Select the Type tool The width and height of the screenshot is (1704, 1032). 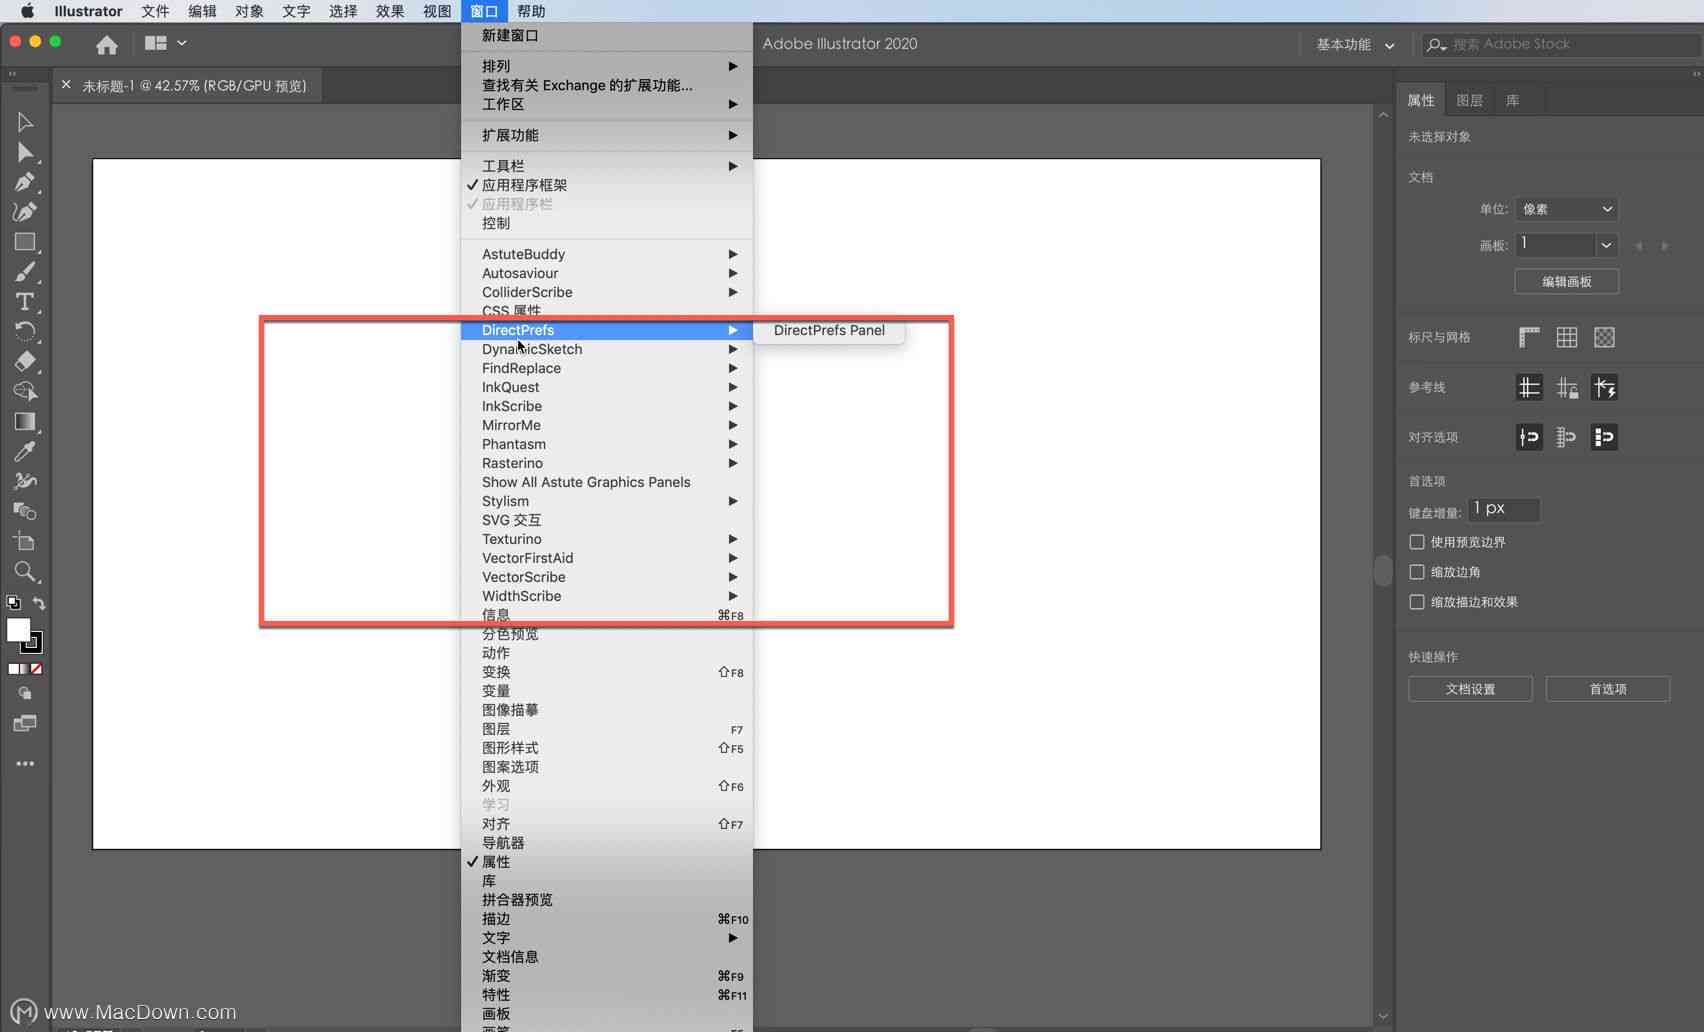tap(25, 302)
